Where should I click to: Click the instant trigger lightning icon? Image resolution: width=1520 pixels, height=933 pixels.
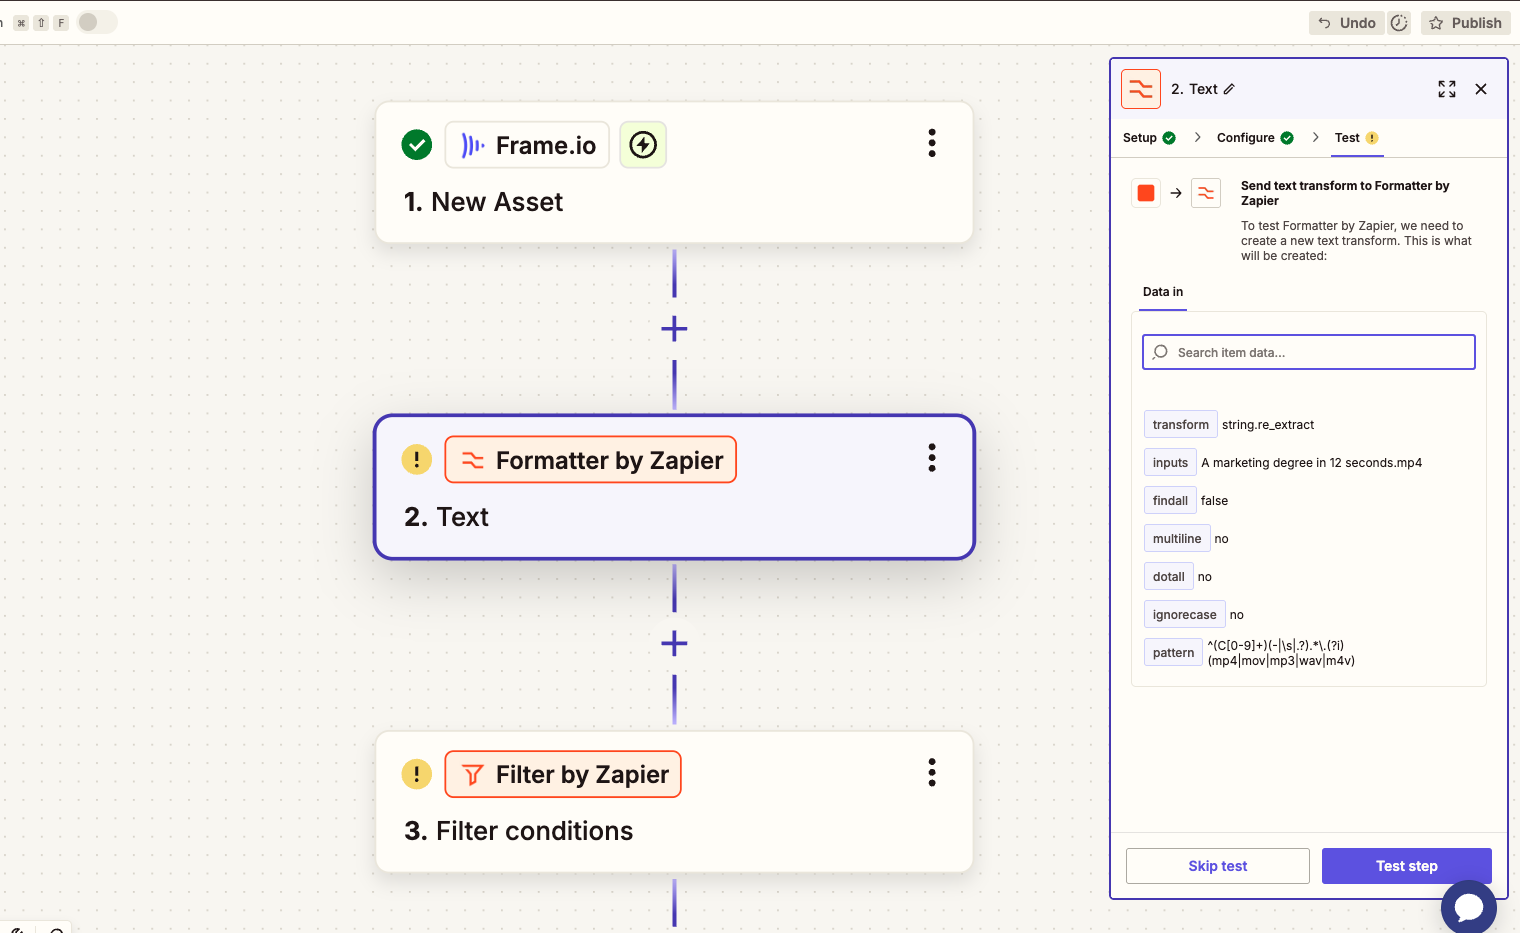[x=643, y=145]
